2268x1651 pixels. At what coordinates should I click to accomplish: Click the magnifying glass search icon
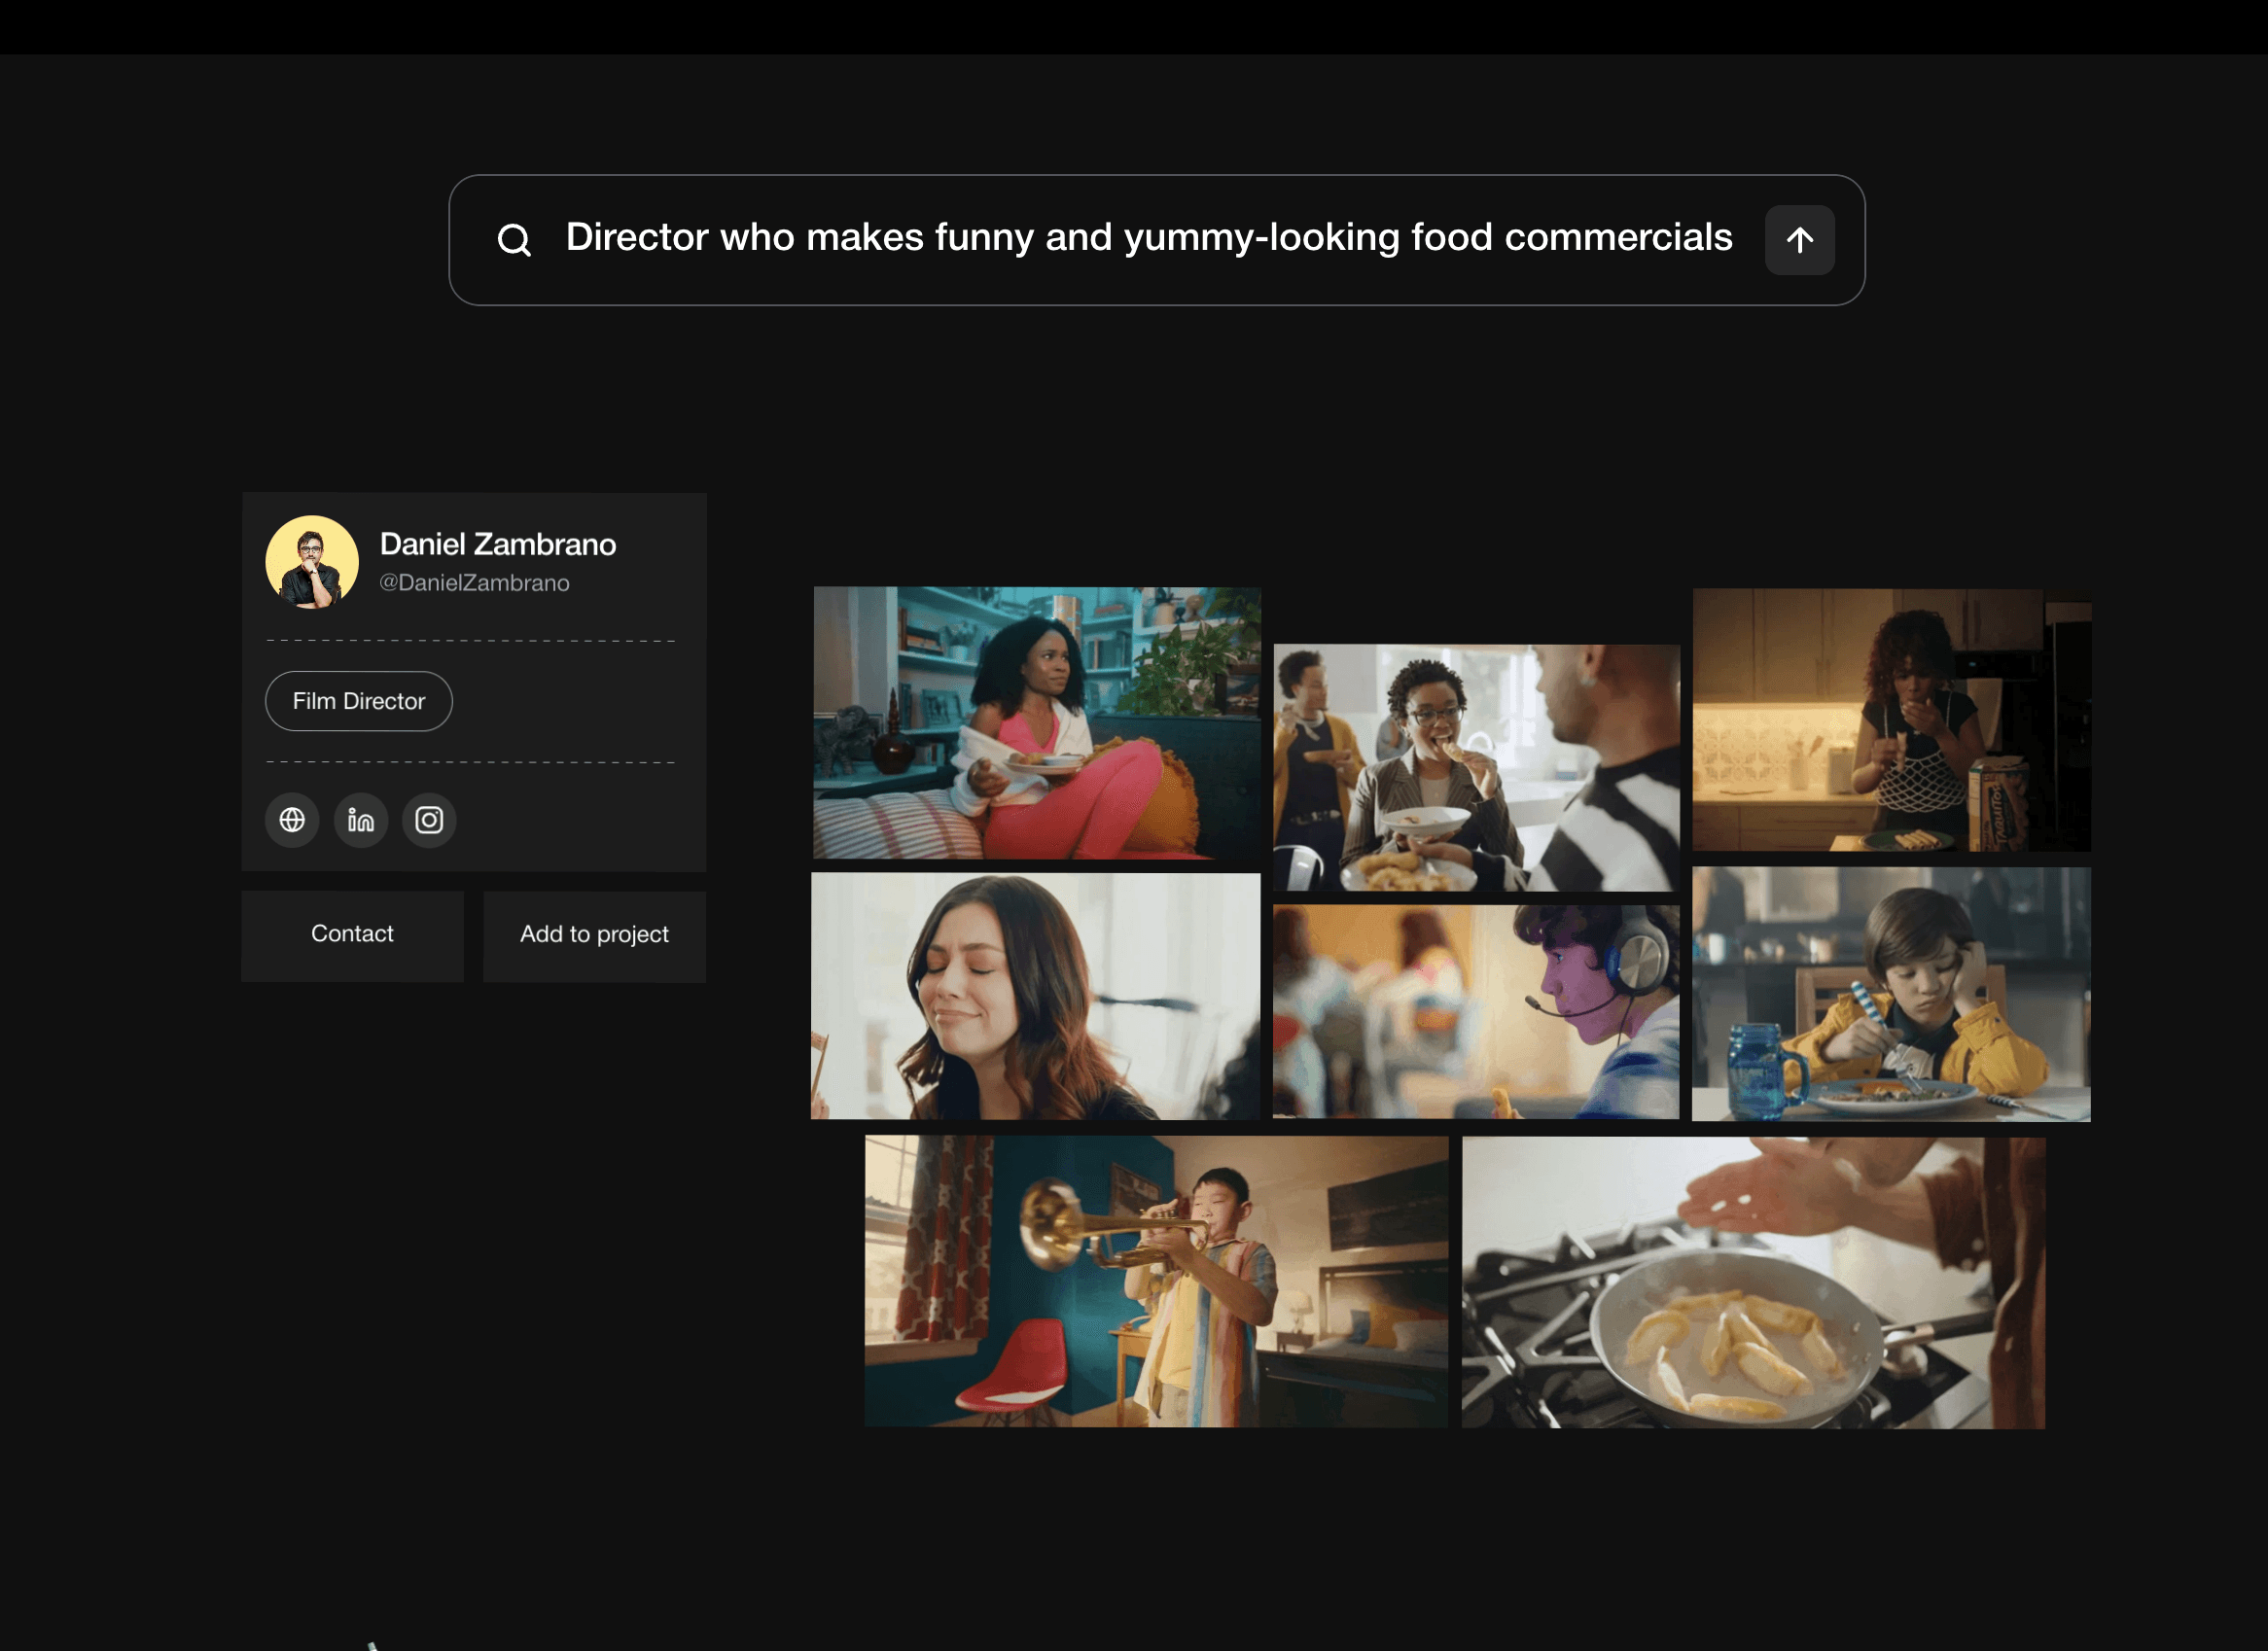pos(514,240)
